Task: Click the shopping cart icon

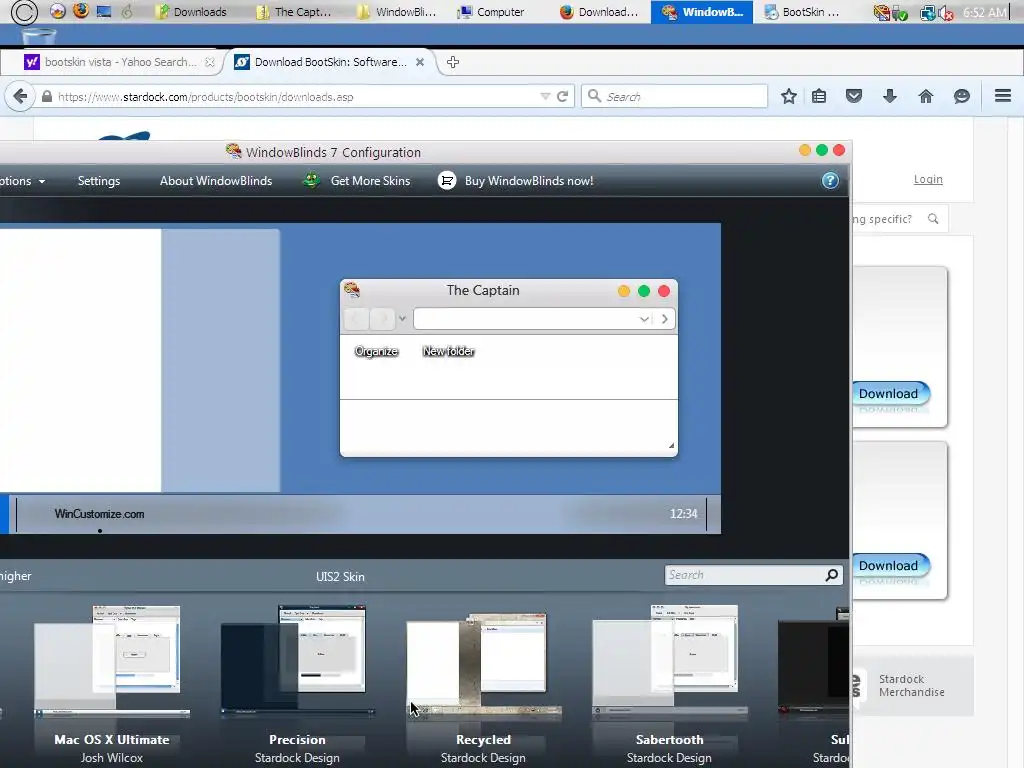Action: (447, 181)
